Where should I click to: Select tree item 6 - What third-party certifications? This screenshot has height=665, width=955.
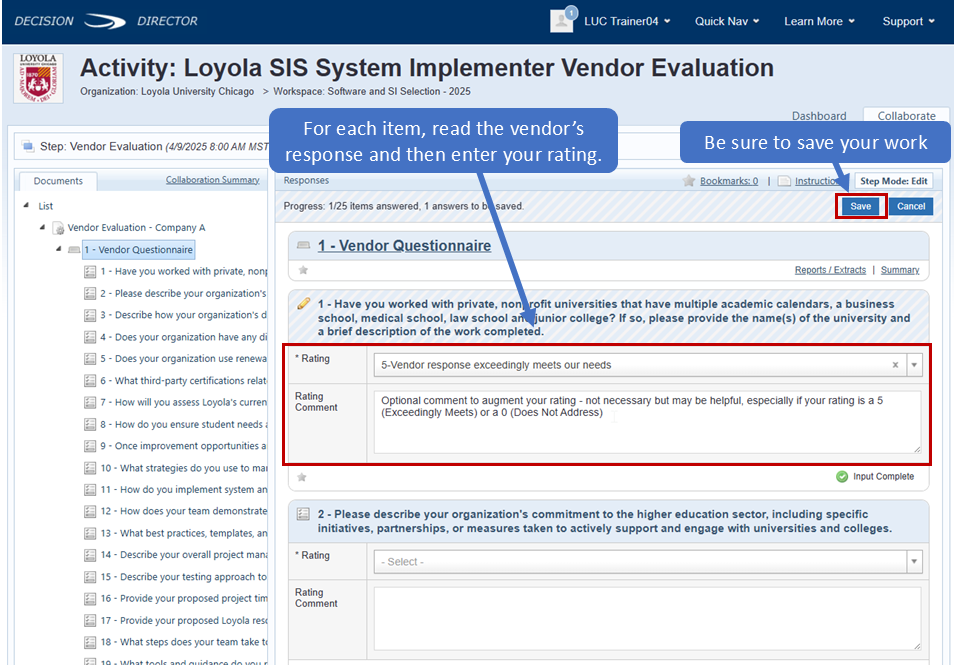183,381
